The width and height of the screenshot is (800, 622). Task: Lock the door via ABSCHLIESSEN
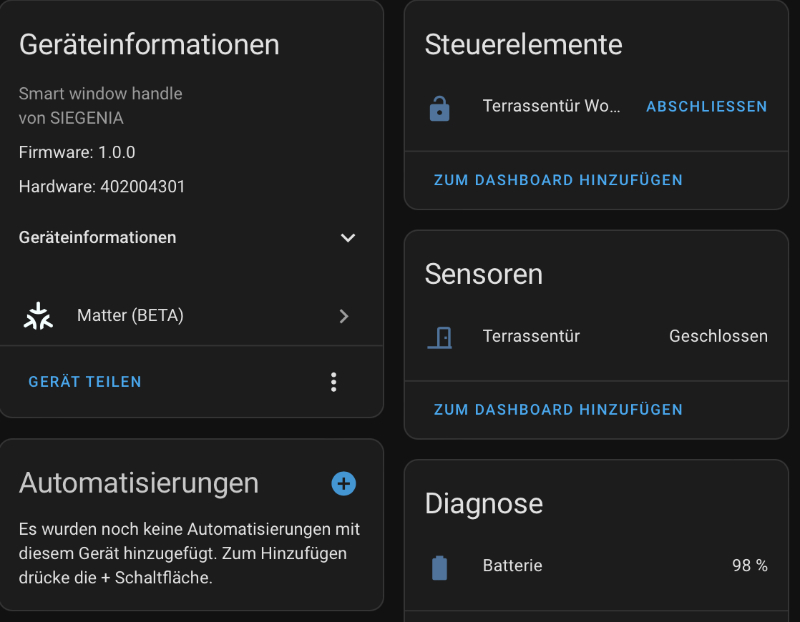tap(706, 106)
